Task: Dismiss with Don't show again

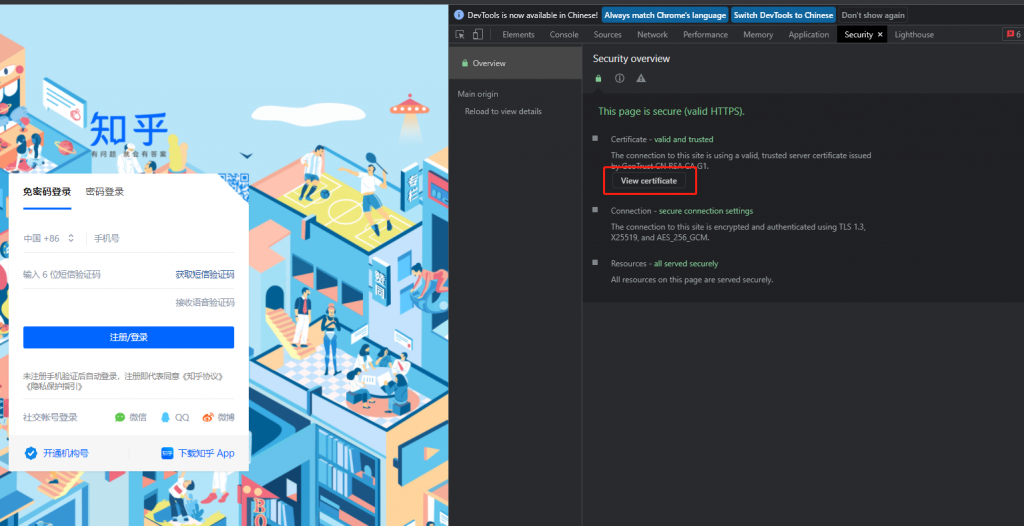Action: click(872, 15)
